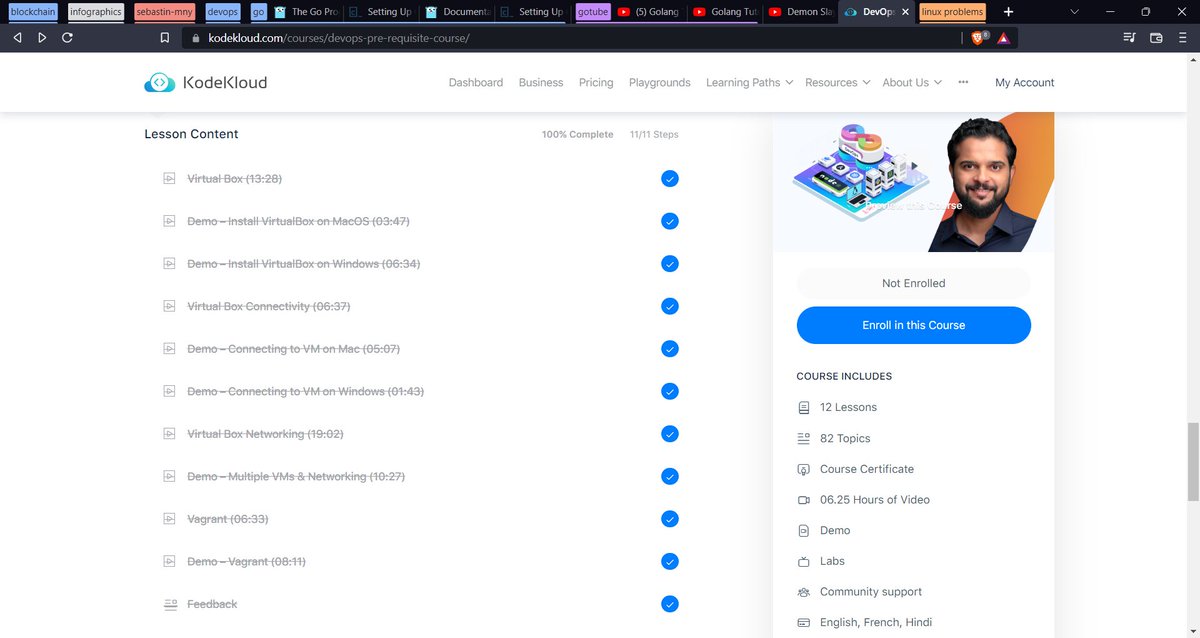
Task: Click camera icon beside 06.25 Hours of Video
Action: (803, 500)
